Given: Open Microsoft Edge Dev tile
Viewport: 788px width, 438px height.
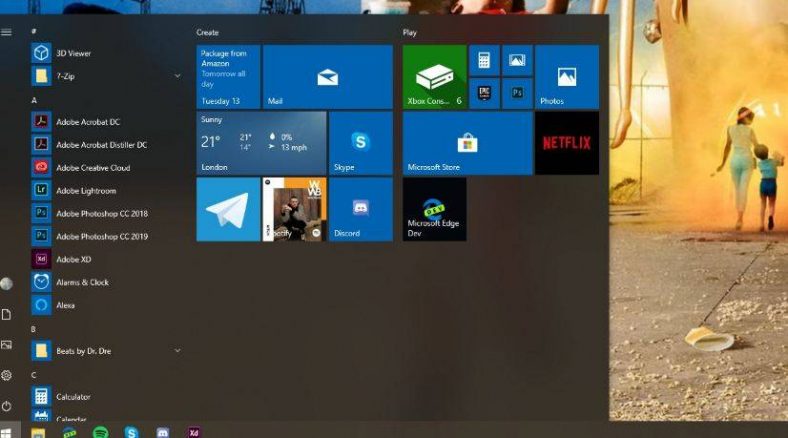Looking at the screenshot, I should [435, 209].
